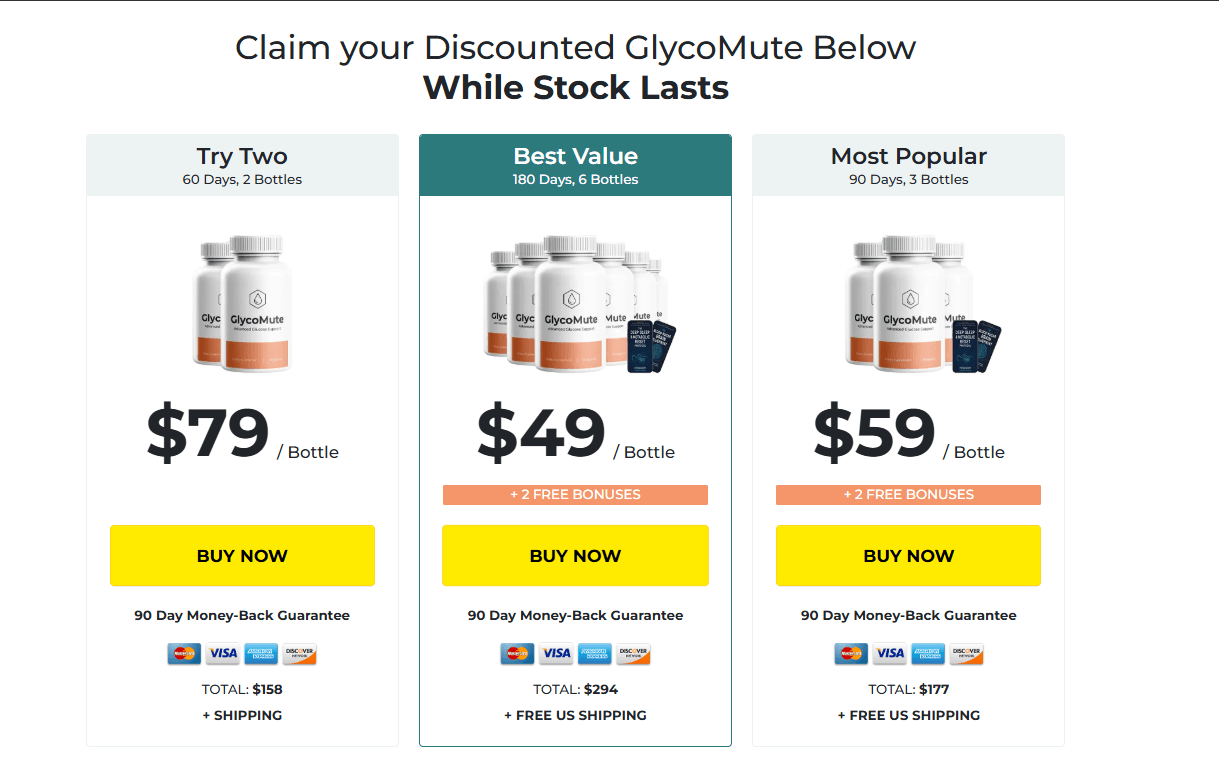
Task: Click BUY NOW for the Most Popular bundle
Action: point(908,555)
